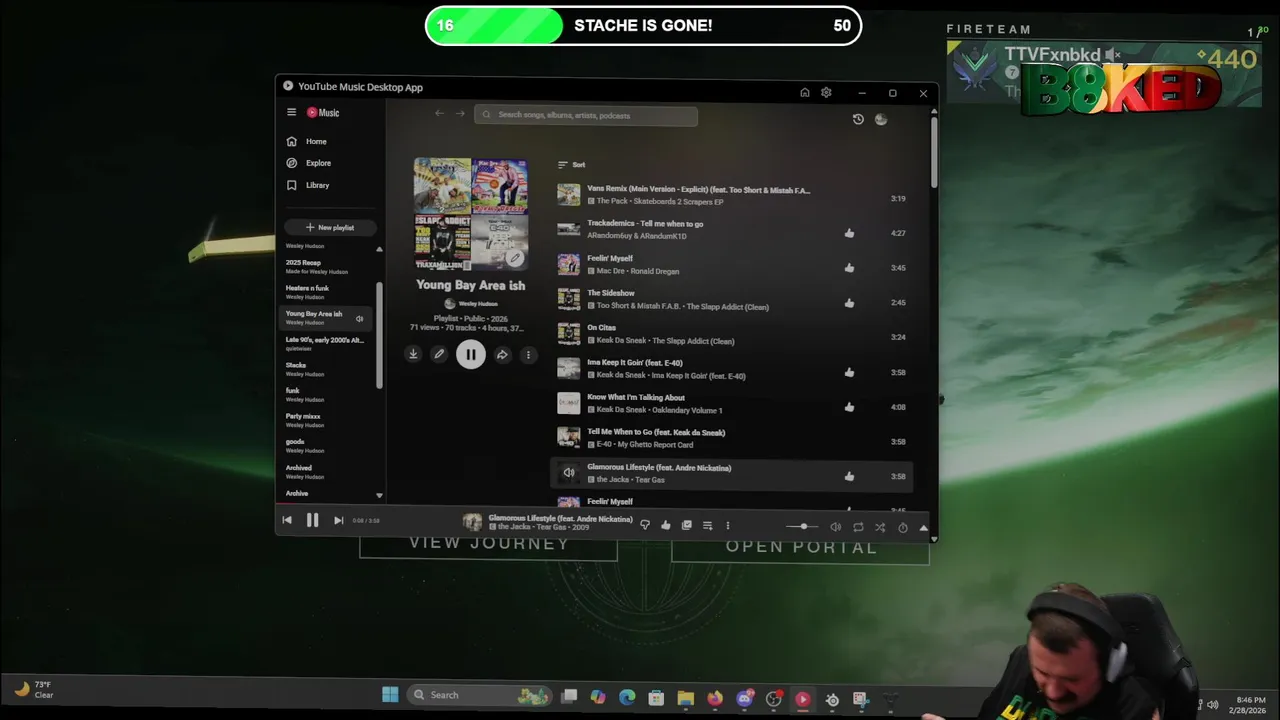Click the YouTube Music logo

(x=323, y=113)
